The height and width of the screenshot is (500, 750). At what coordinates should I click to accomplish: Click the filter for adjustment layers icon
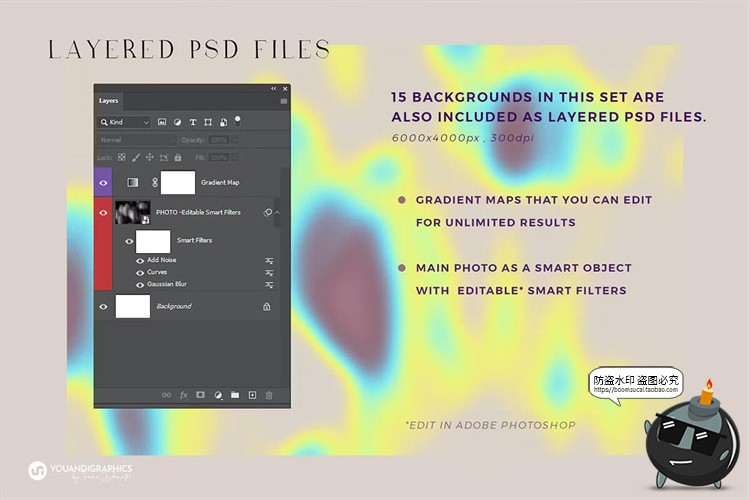177,121
